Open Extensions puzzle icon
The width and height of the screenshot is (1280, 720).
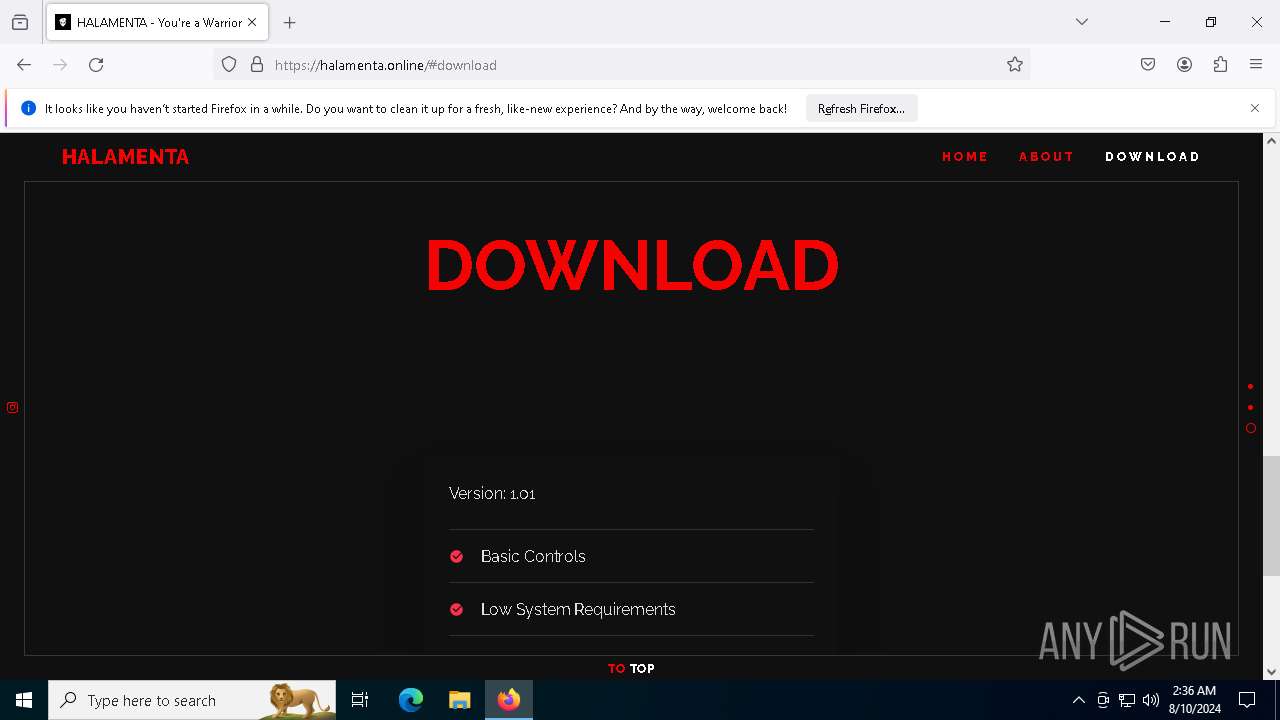(1220, 65)
